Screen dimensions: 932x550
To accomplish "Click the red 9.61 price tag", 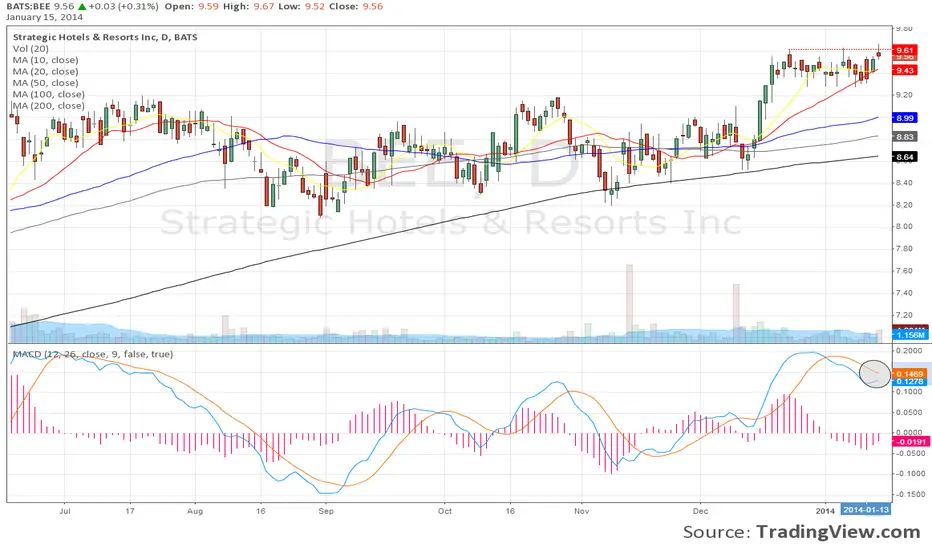I will [905, 51].
